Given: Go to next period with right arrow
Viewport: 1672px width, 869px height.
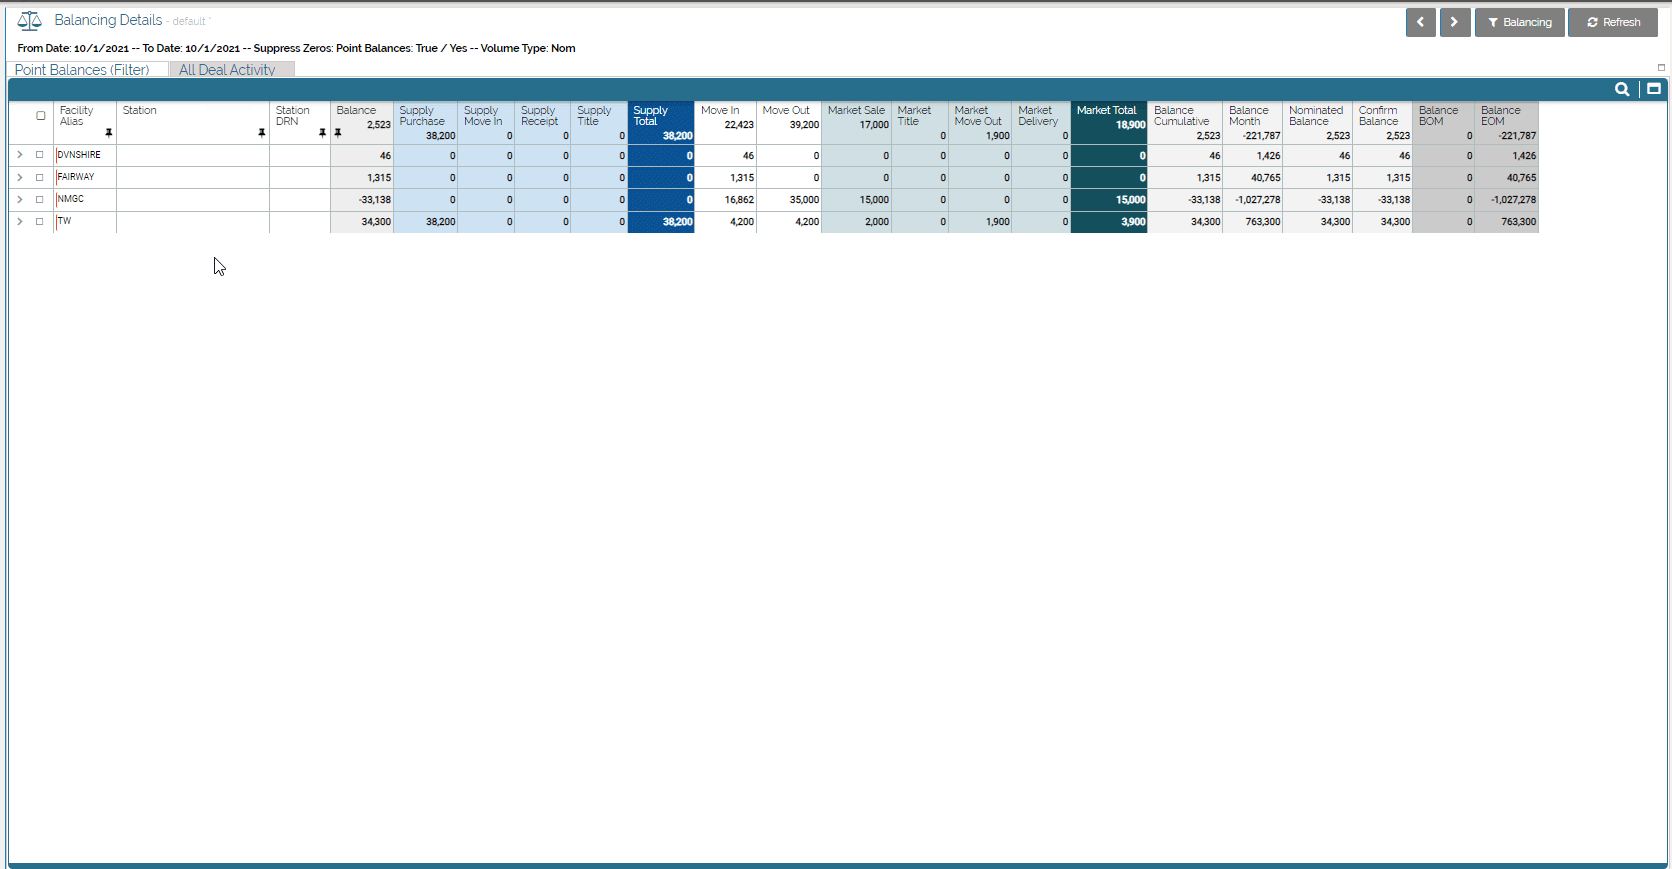Looking at the screenshot, I should pyautogui.click(x=1454, y=22).
